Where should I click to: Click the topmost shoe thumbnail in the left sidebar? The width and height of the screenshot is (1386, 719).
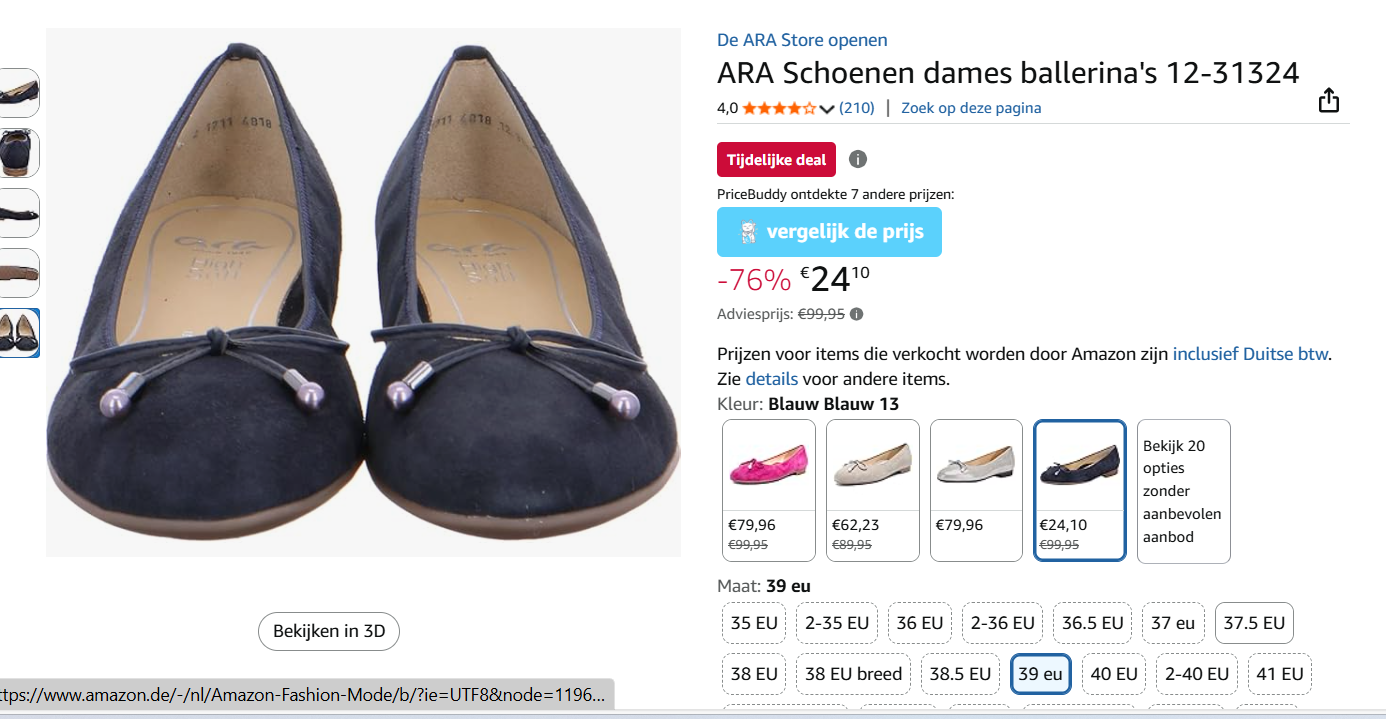[20, 92]
